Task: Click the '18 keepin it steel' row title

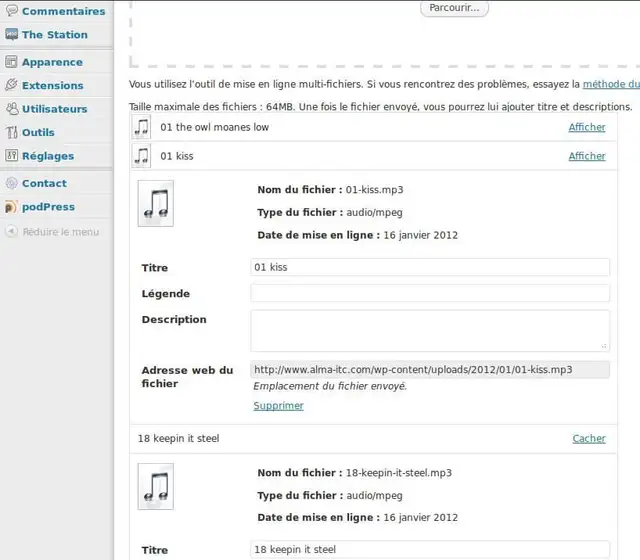Action: coord(178,438)
